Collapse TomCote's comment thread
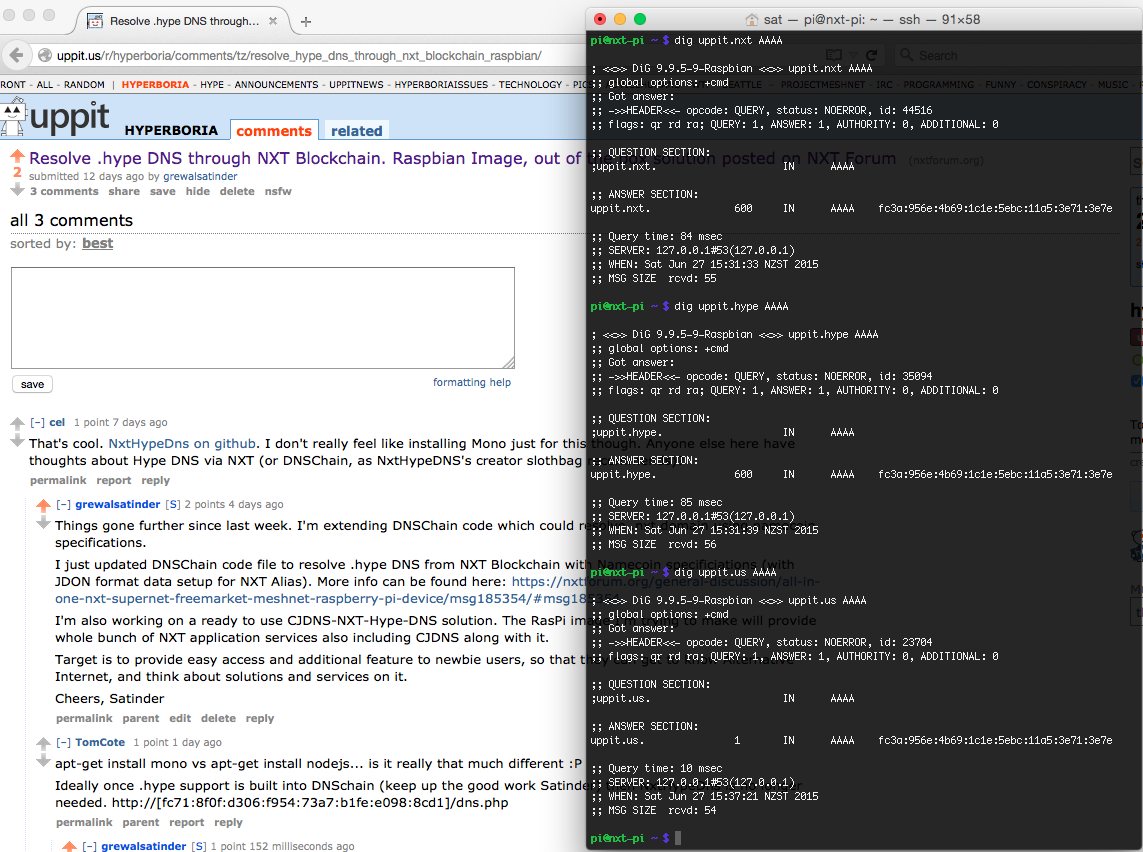The image size is (1143, 852). pos(63,742)
